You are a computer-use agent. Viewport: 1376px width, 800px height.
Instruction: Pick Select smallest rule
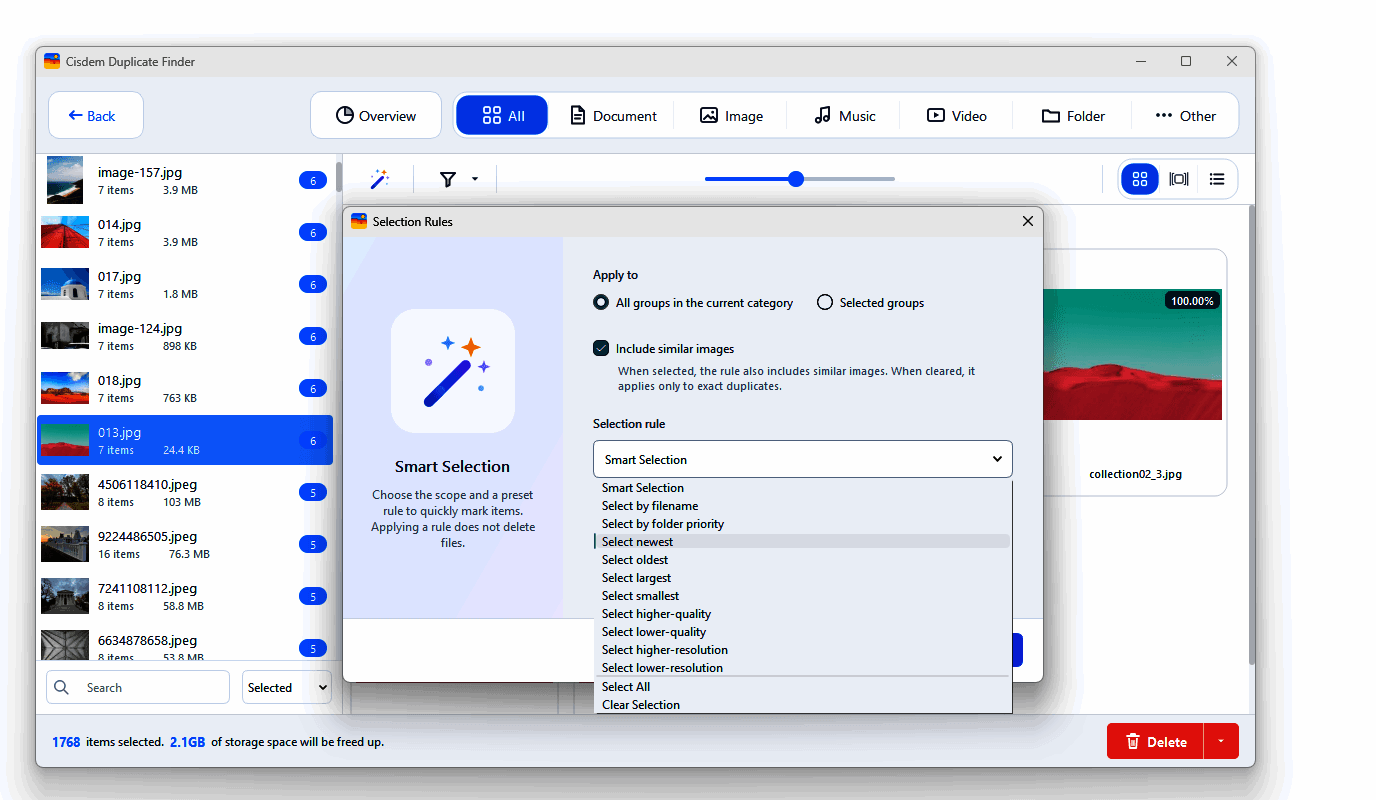click(x=802, y=596)
